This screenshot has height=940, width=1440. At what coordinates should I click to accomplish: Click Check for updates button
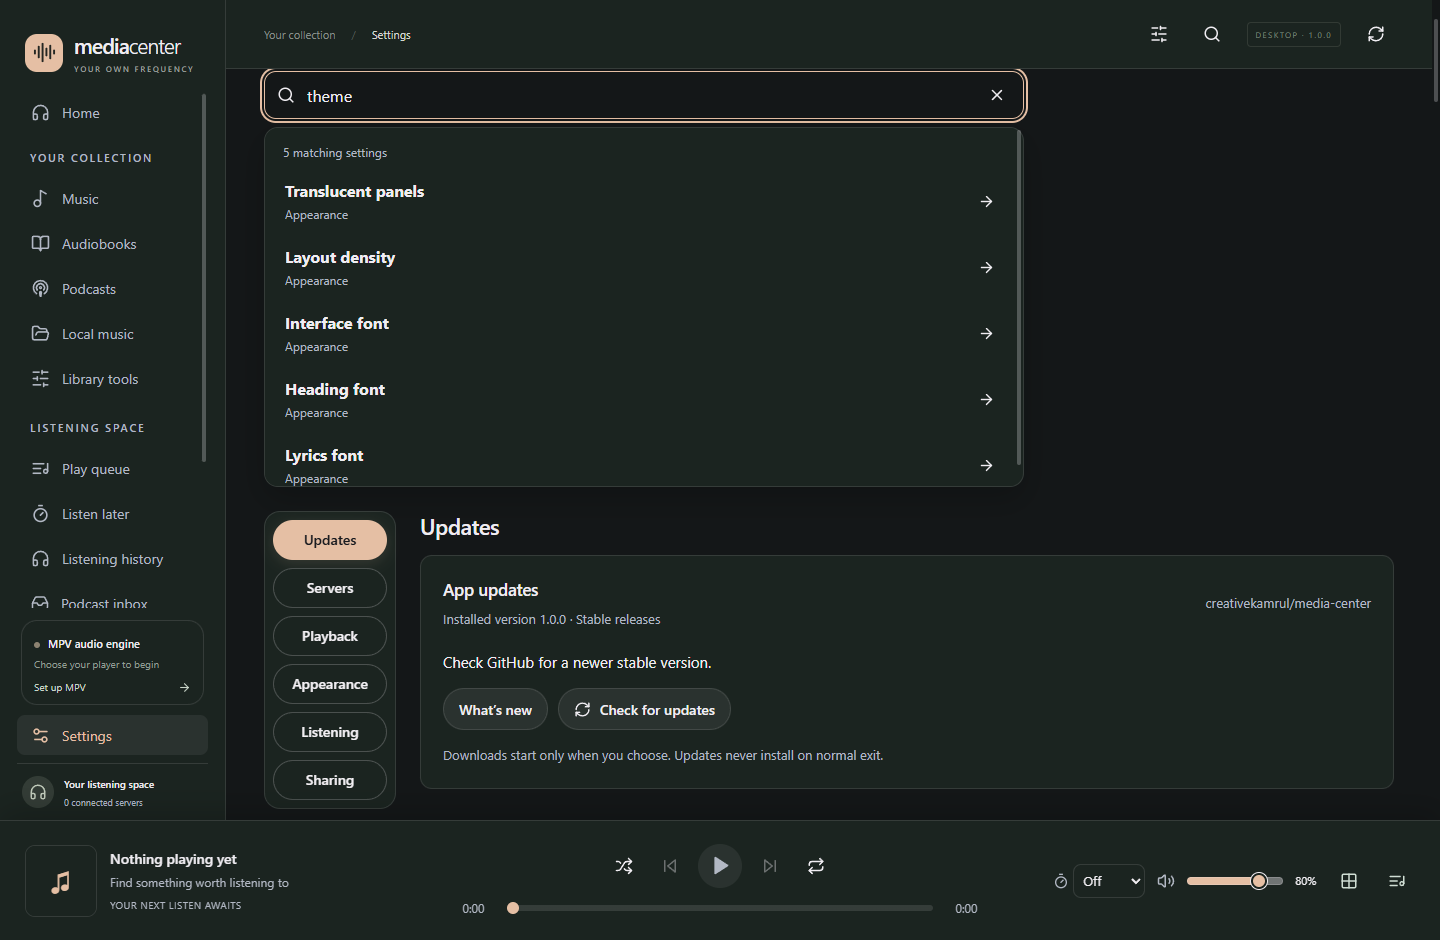[644, 710]
